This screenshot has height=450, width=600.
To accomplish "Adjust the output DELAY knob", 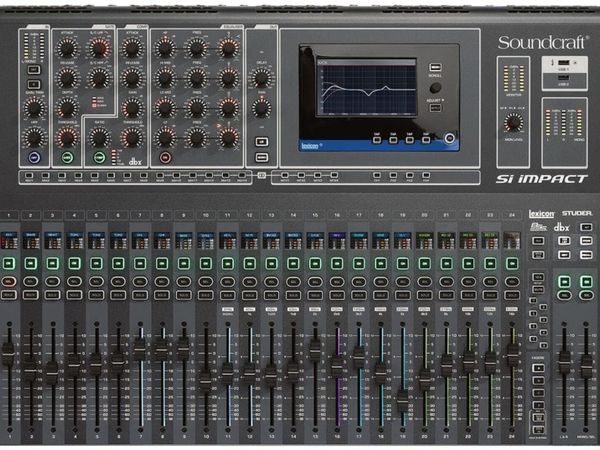I will [261, 78].
